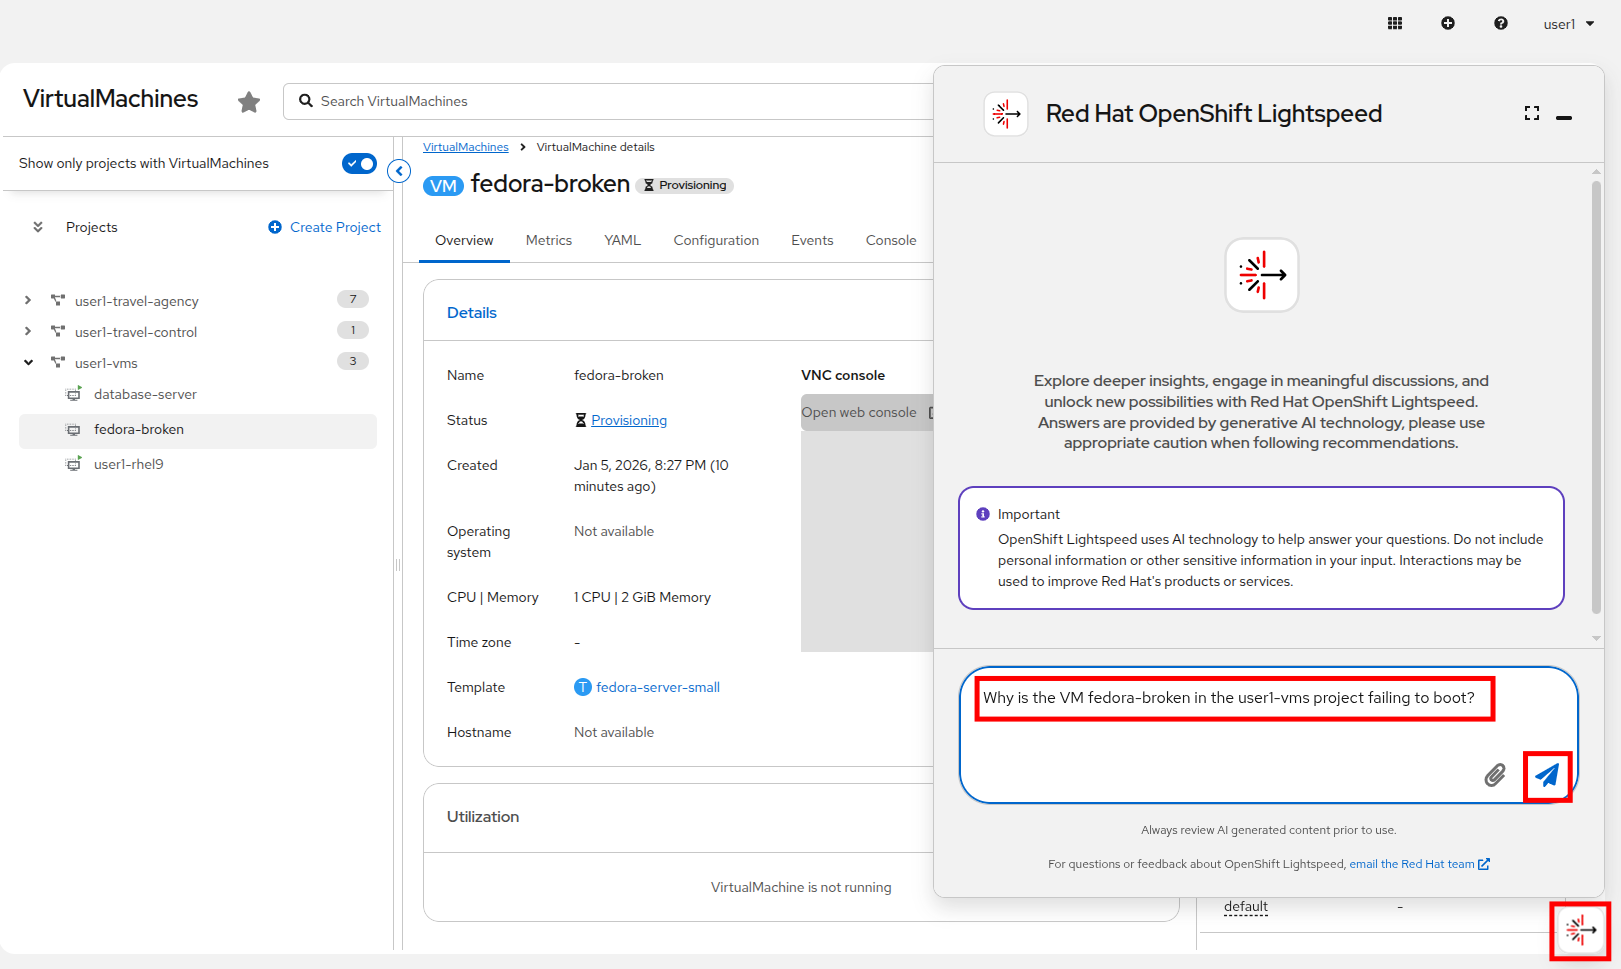Attach a file to the chat prompt
The width and height of the screenshot is (1621, 969).
point(1494,775)
